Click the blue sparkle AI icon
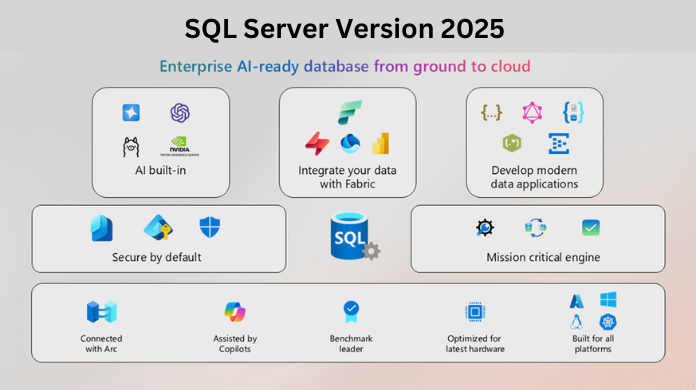The width and height of the screenshot is (696, 390). click(131, 113)
